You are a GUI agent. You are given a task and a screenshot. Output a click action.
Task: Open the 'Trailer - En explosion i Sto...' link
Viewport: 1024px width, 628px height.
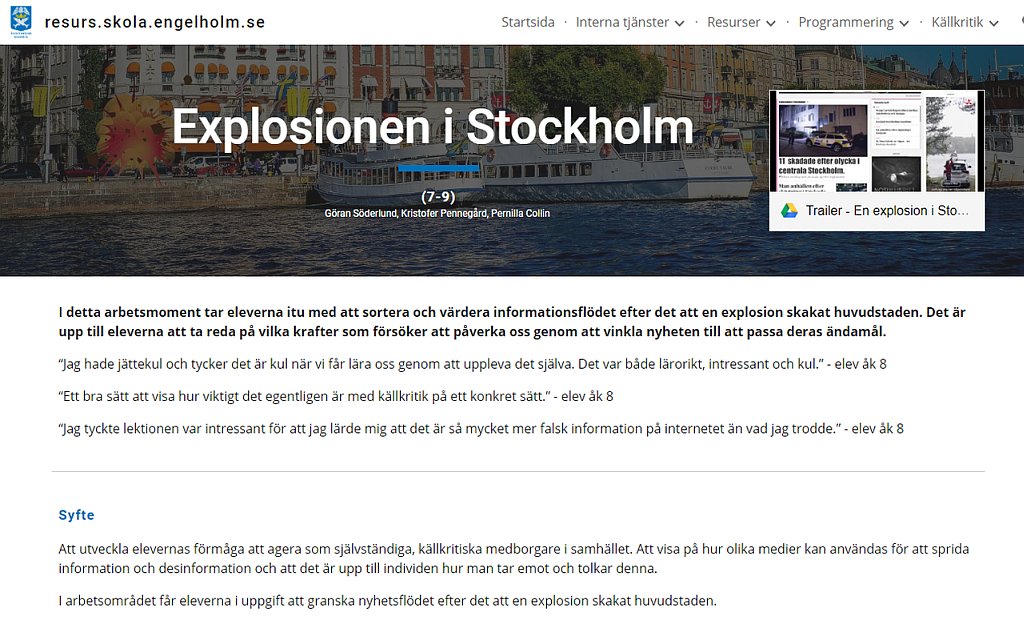pyautogui.click(x=886, y=211)
